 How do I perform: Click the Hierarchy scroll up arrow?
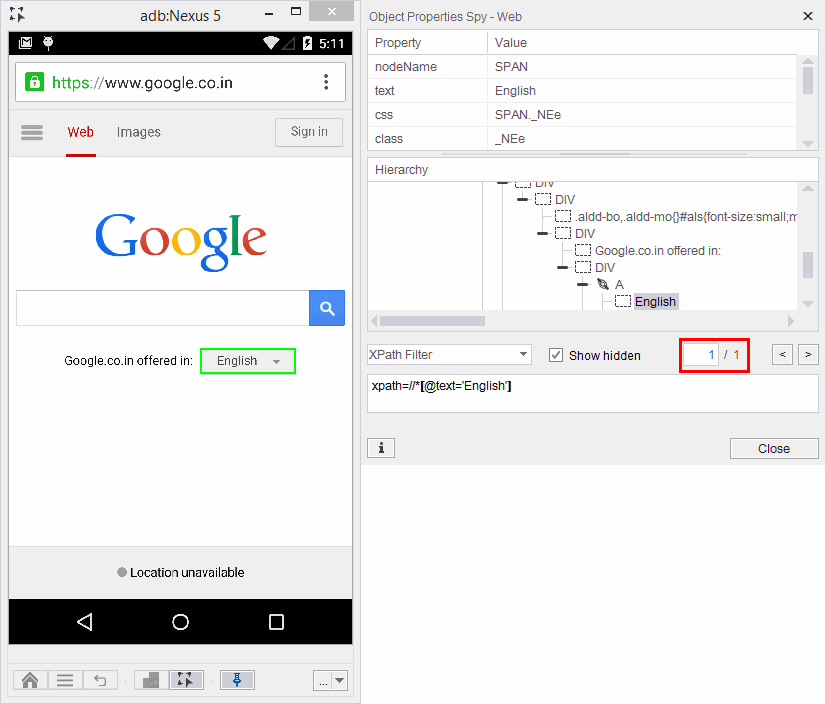pos(808,188)
